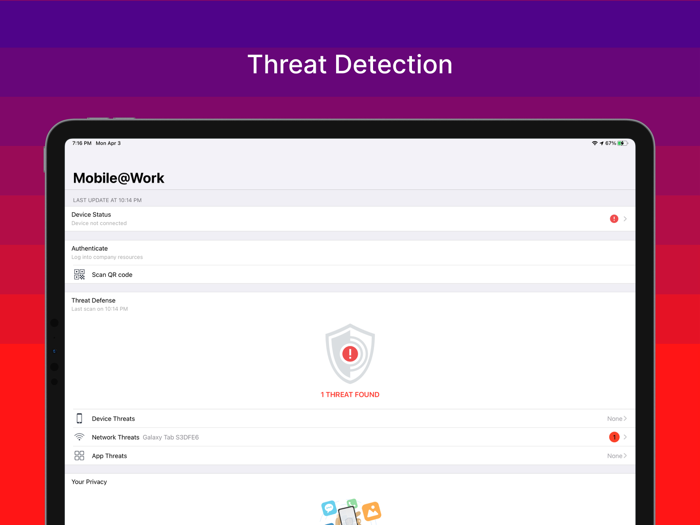Open the App Threats row
The width and height of the screenshot is (700, 525).
click(350, 456)
